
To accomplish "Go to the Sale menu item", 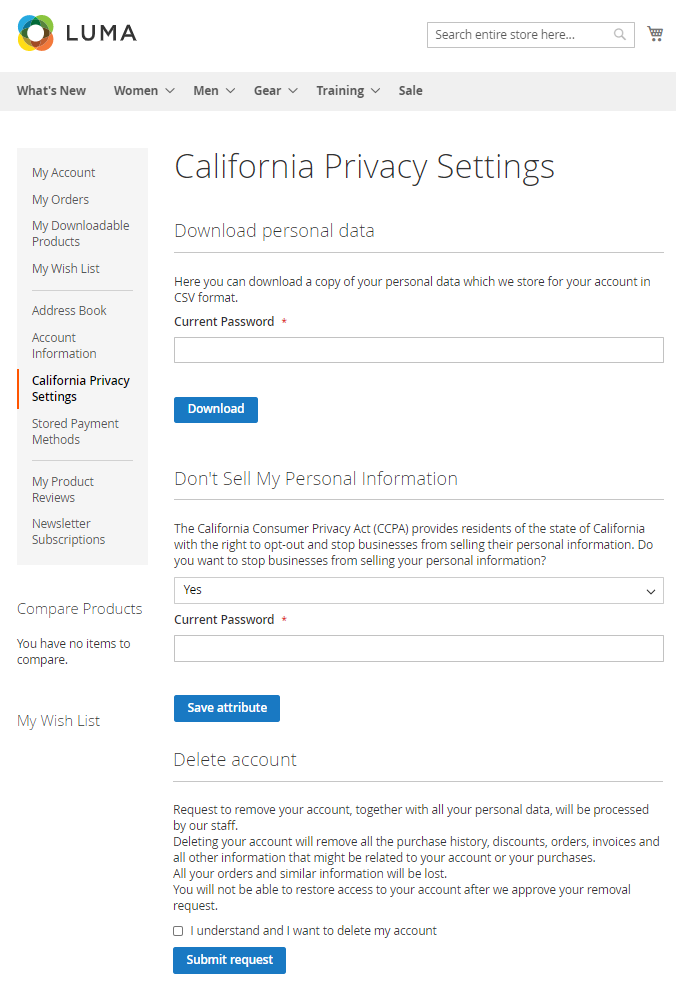I will coord(410,91).
